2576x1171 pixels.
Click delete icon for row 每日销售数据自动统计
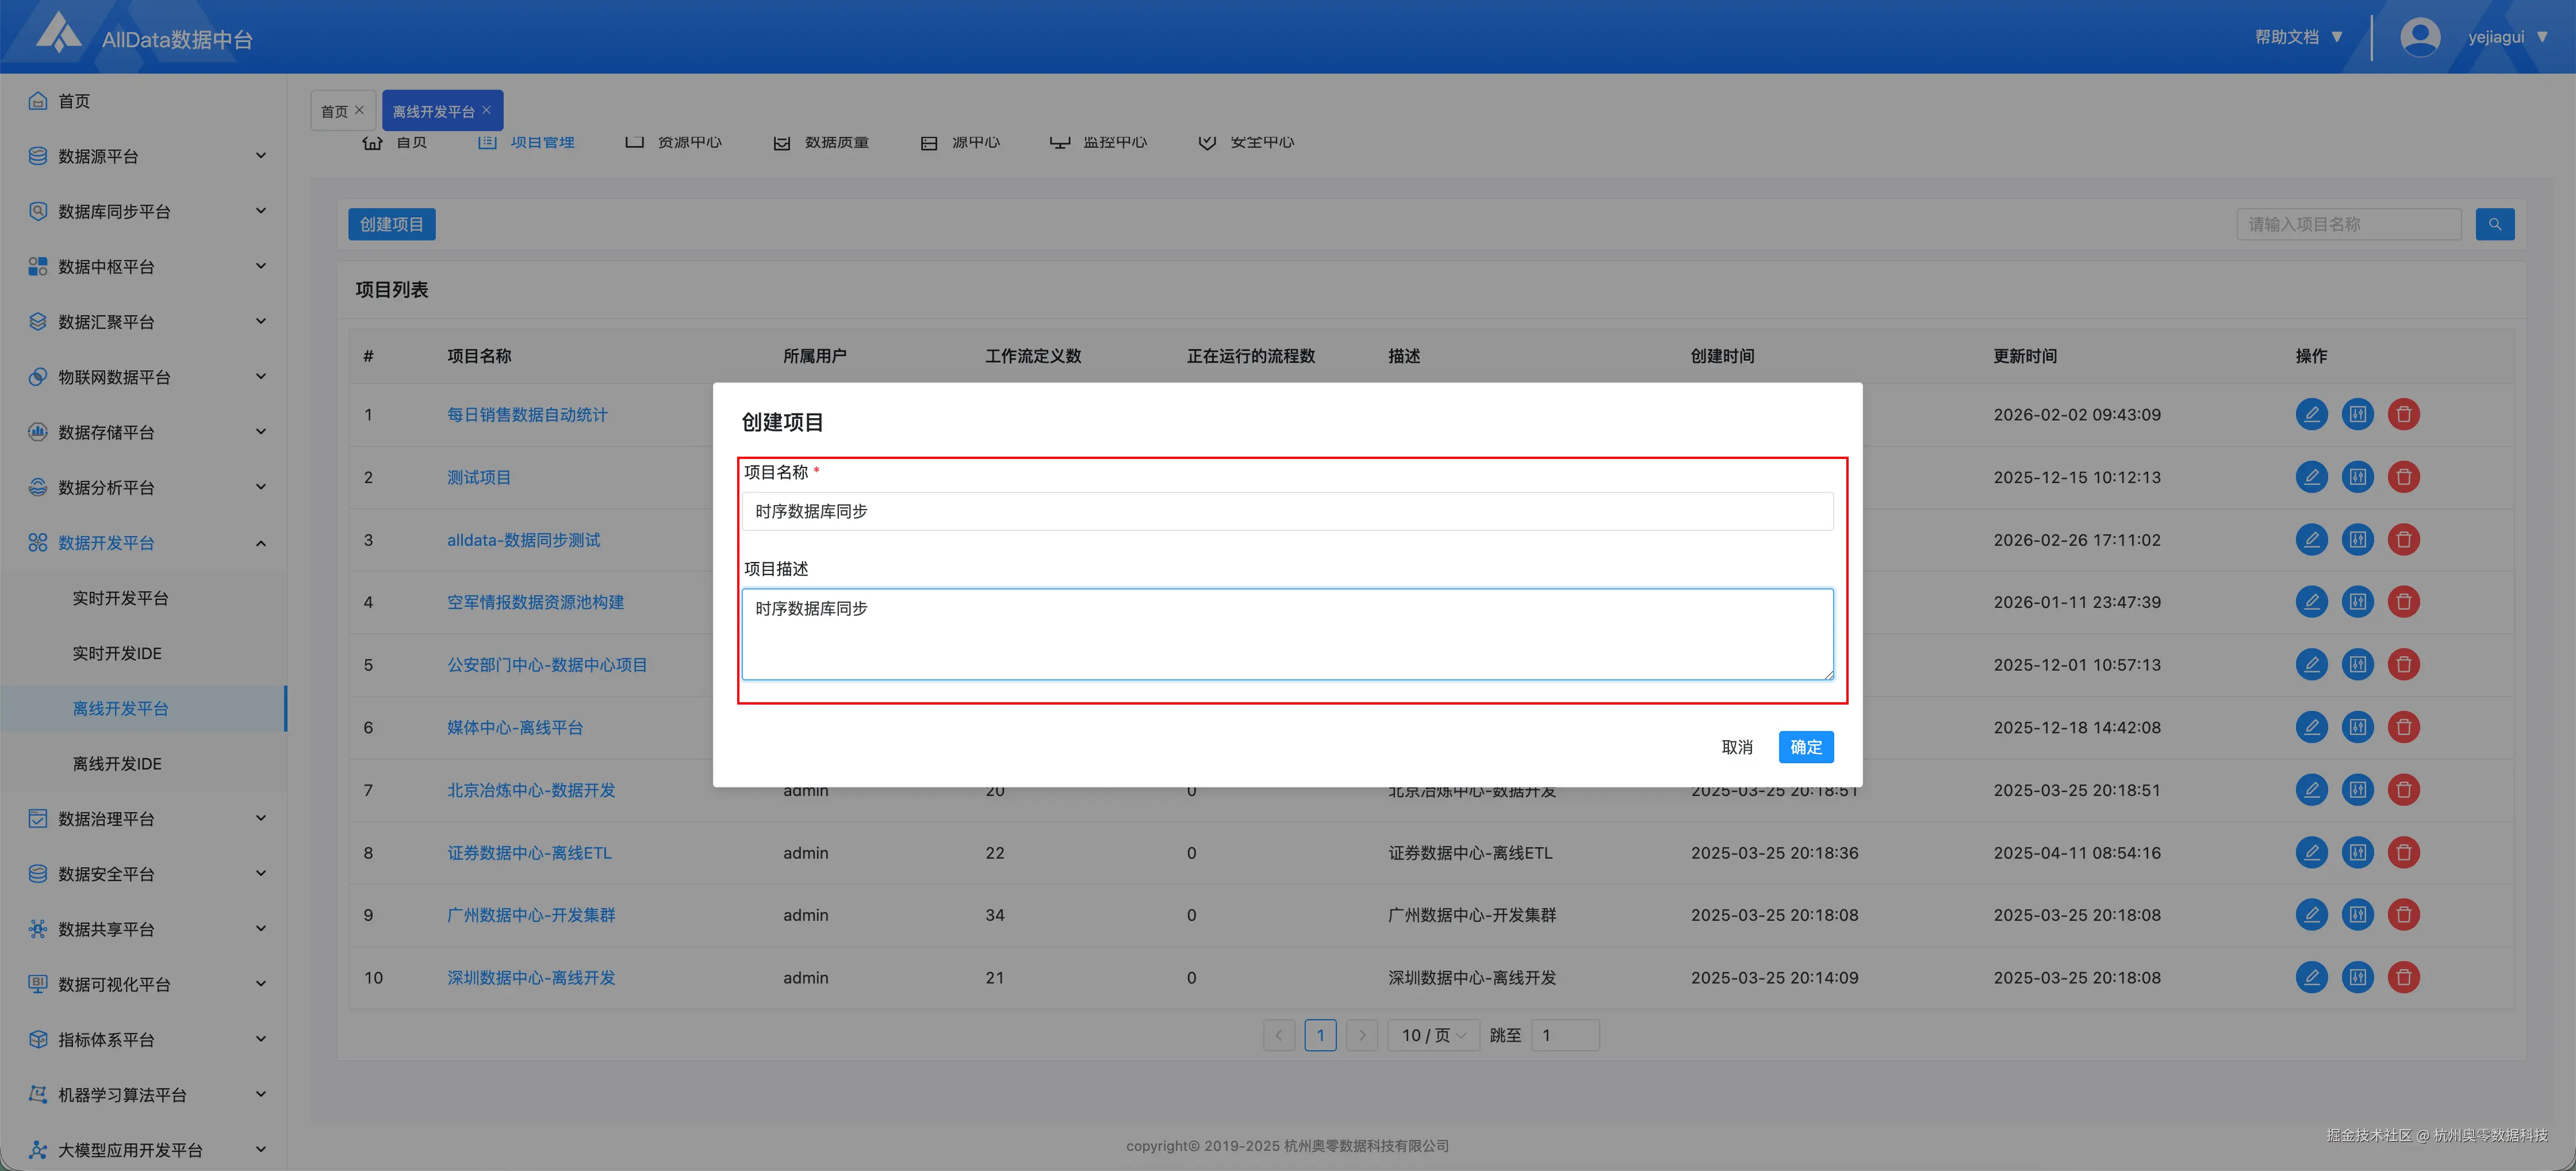tap(2403, 414)
